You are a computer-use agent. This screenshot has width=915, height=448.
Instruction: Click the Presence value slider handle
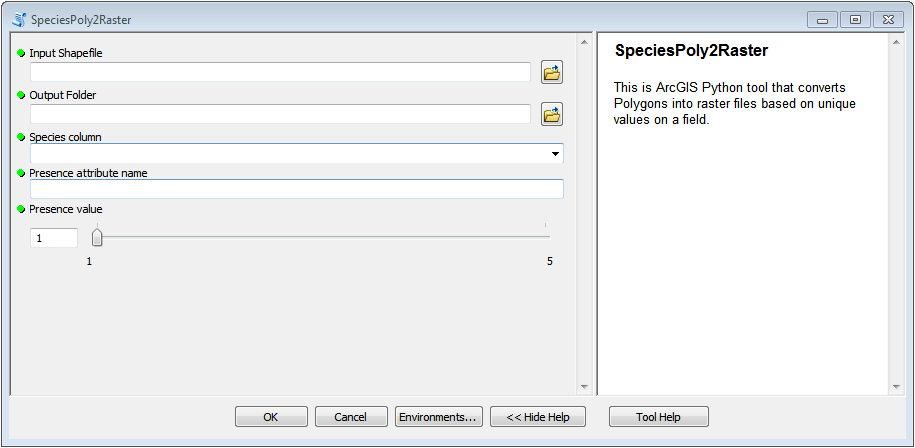pyautogui.click(x=97, y=237)
